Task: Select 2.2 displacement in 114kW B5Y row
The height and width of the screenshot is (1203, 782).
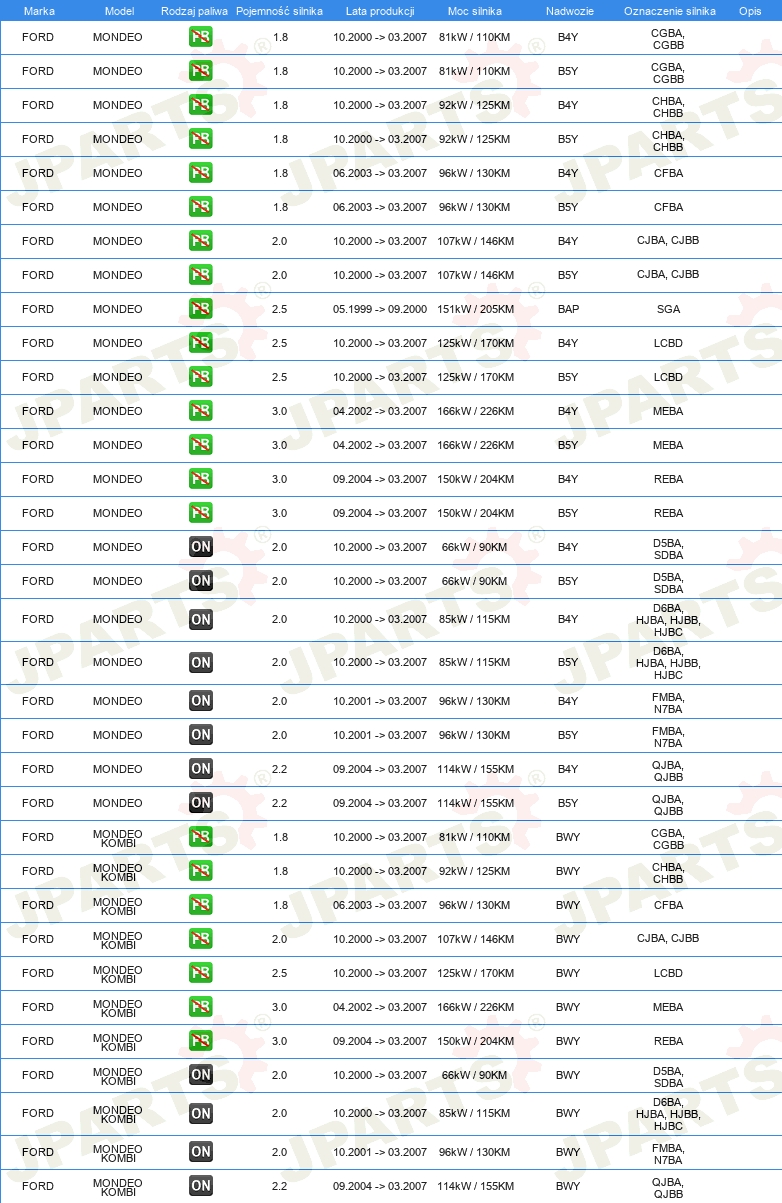Action: tap(279, 804)
